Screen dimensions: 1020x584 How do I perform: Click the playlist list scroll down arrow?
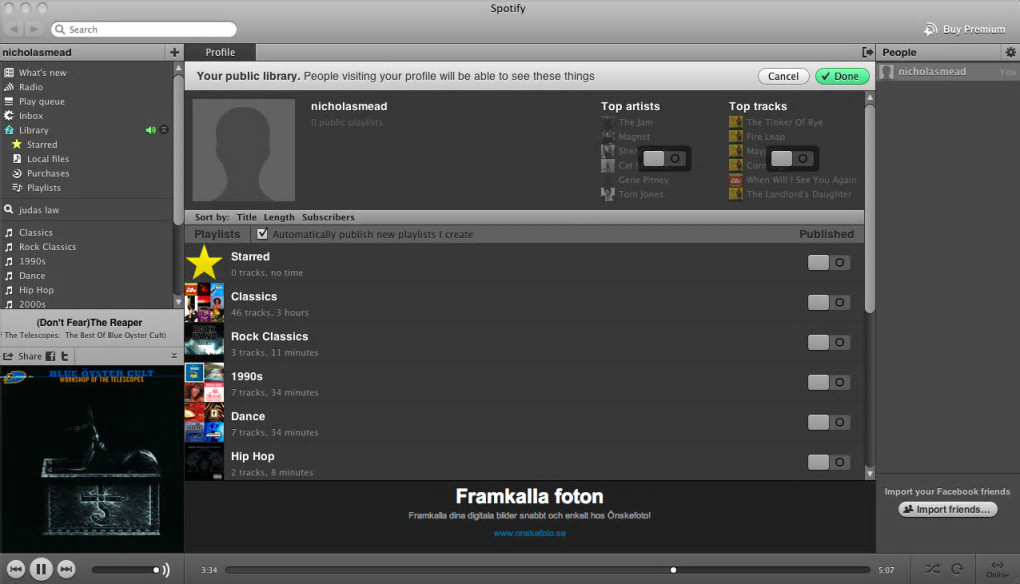870,473
